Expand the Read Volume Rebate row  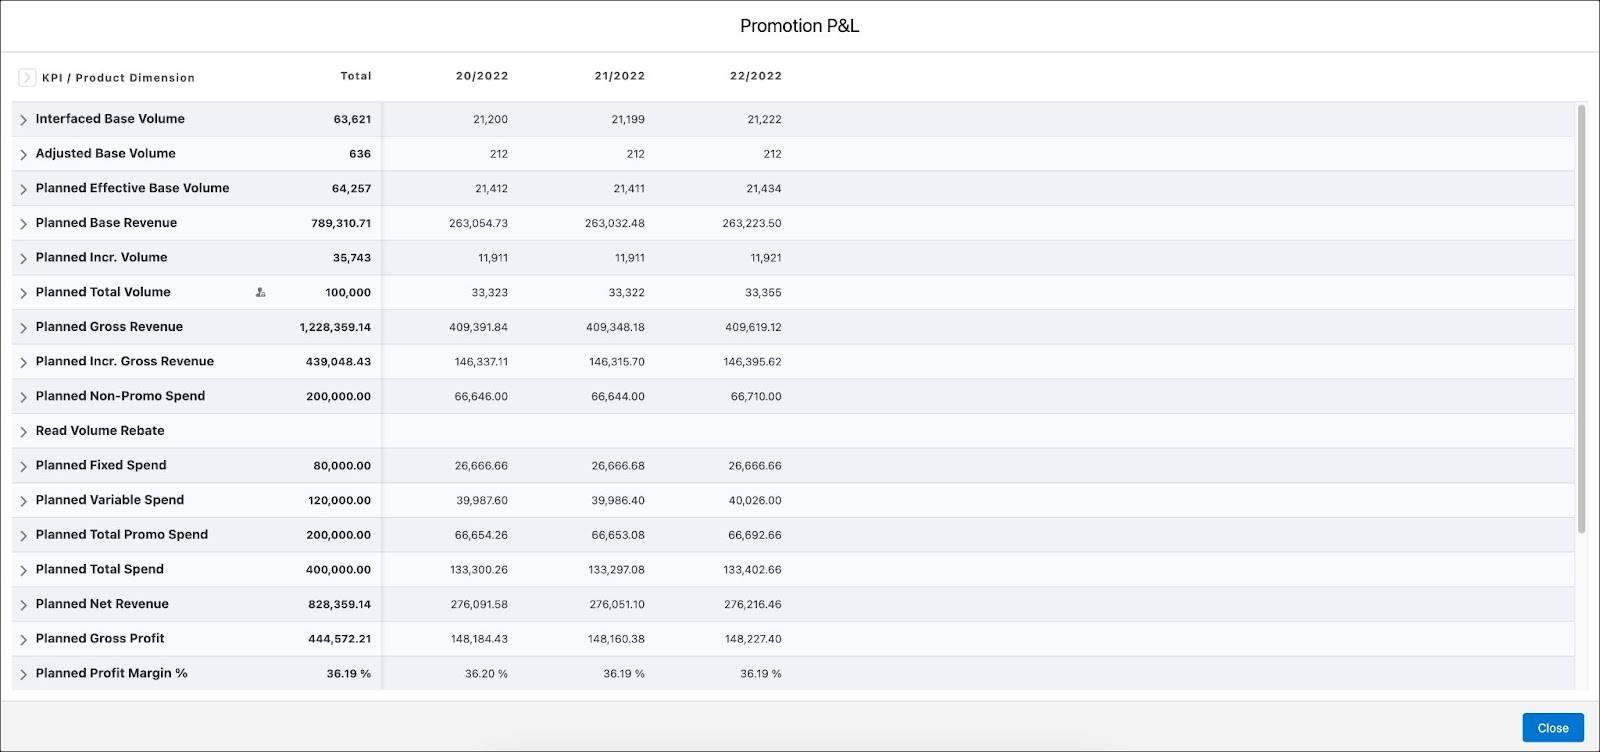(x=23, y=432)
